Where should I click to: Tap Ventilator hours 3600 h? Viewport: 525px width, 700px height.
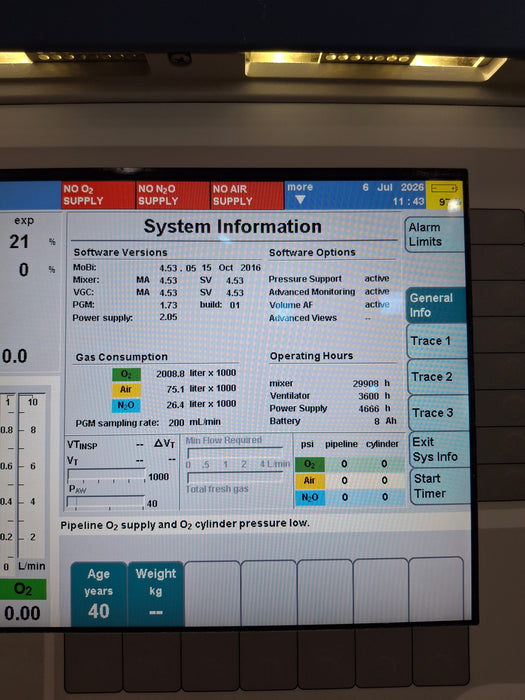coord(330,396)
